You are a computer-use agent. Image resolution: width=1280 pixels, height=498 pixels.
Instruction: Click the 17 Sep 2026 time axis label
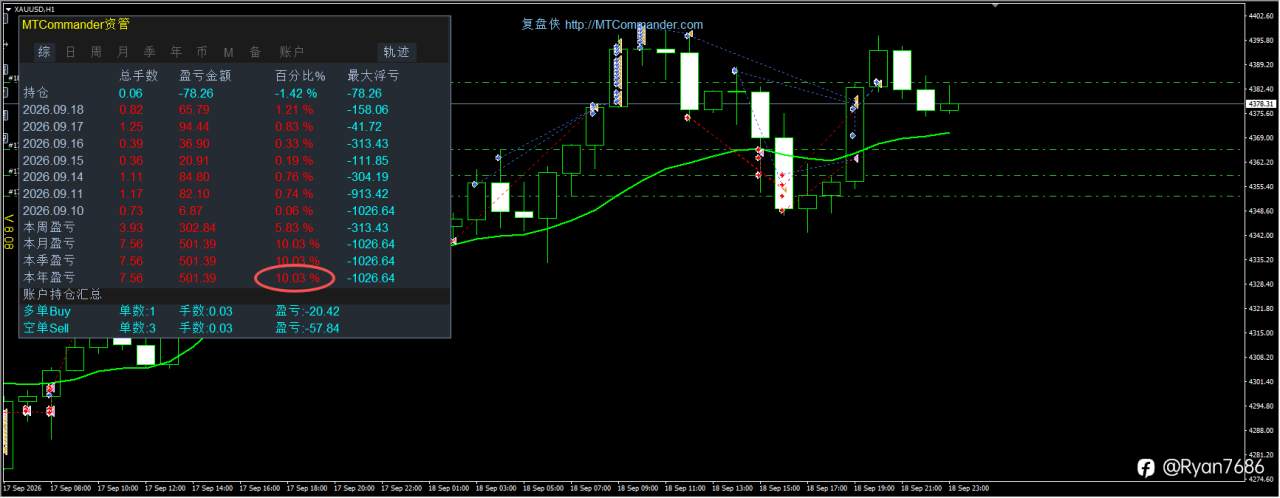pos(20,489)
